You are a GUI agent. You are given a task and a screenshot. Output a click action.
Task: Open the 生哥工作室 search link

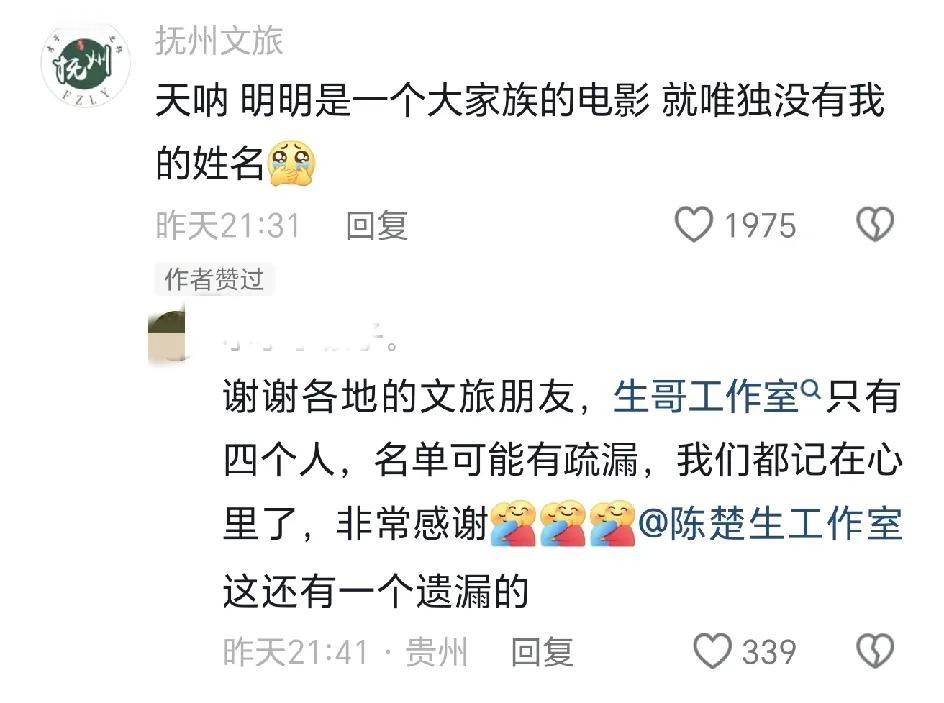tap(707, 397)
